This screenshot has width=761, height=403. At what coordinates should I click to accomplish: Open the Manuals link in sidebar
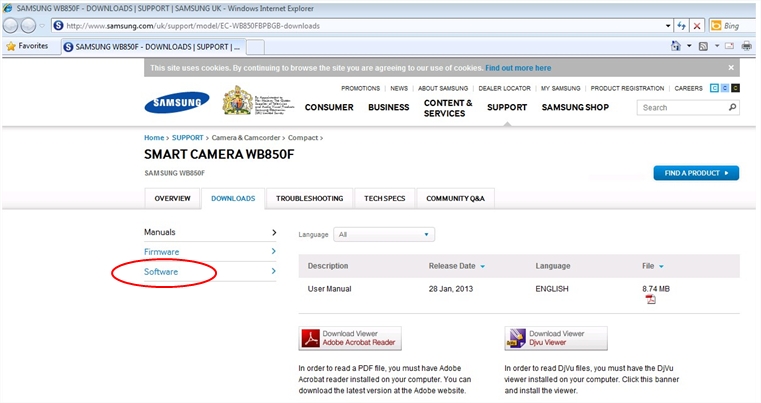160,232
